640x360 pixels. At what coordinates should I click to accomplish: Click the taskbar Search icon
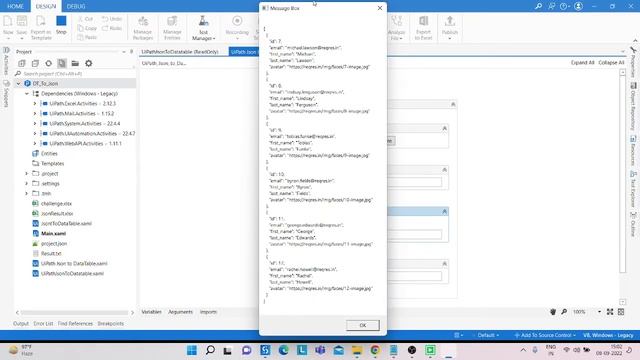(210, 350)
